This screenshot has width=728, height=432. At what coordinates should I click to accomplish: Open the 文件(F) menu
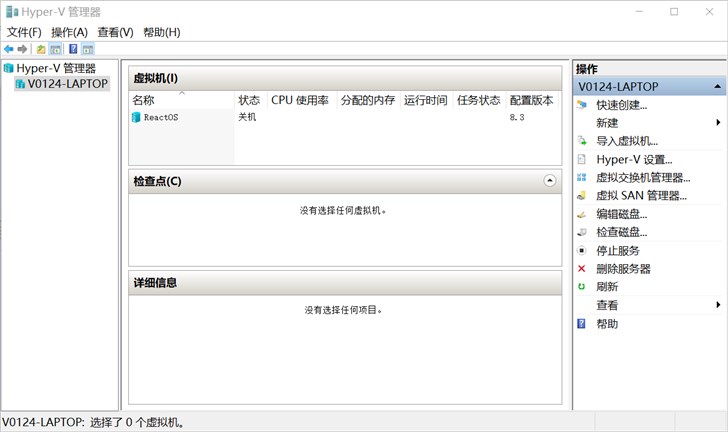(24, 32)
